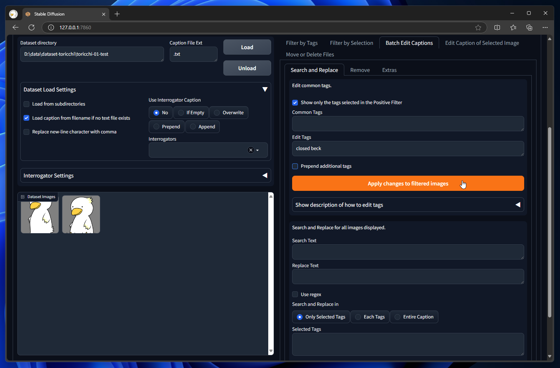Viewport: 560px width, 368px height.
Task: Open a new browser tab
Action: (x=117, y=14)
